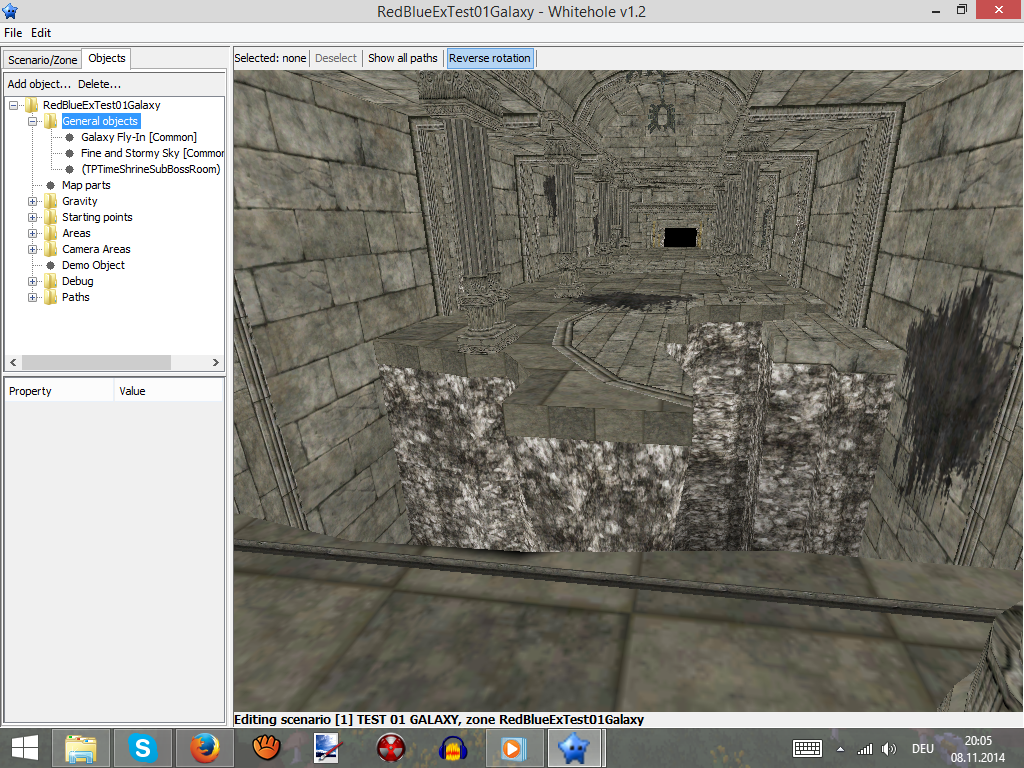Open Skype from the taskbar
The height and width of the screenshot is (768, 1024).
click(143, 747)
